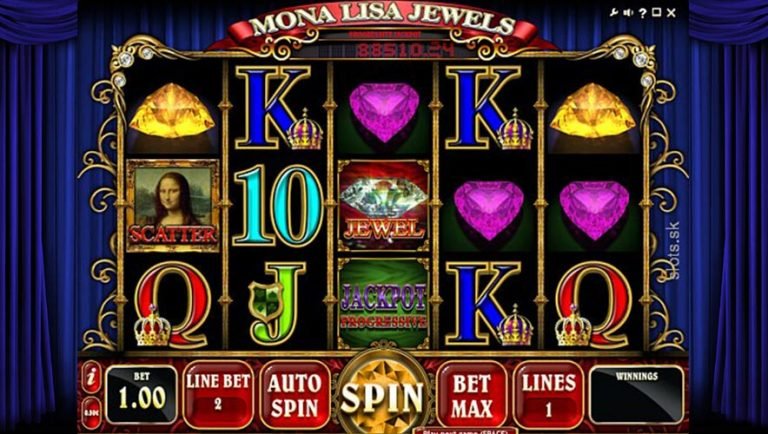This screenshot has height=434, width=768.
Task: Click the WINNINGS display panel
Action: coord(636,394)
